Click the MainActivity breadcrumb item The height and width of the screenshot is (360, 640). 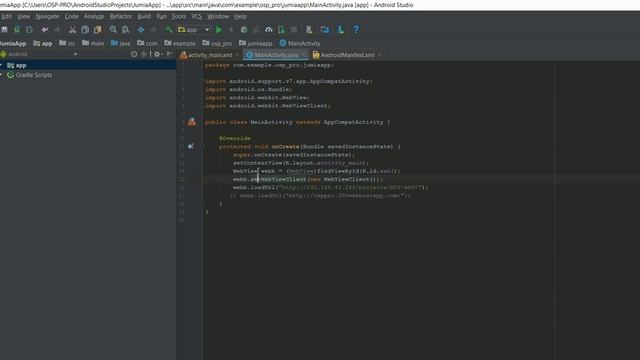300,43
